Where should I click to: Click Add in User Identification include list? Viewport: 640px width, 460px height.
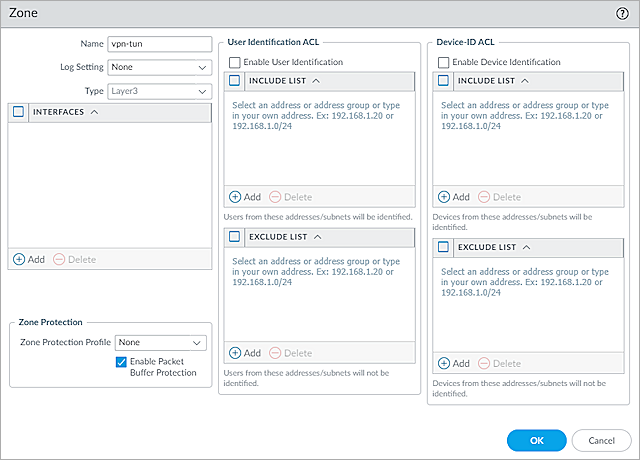pyautogui.click(x=245, y=197)
